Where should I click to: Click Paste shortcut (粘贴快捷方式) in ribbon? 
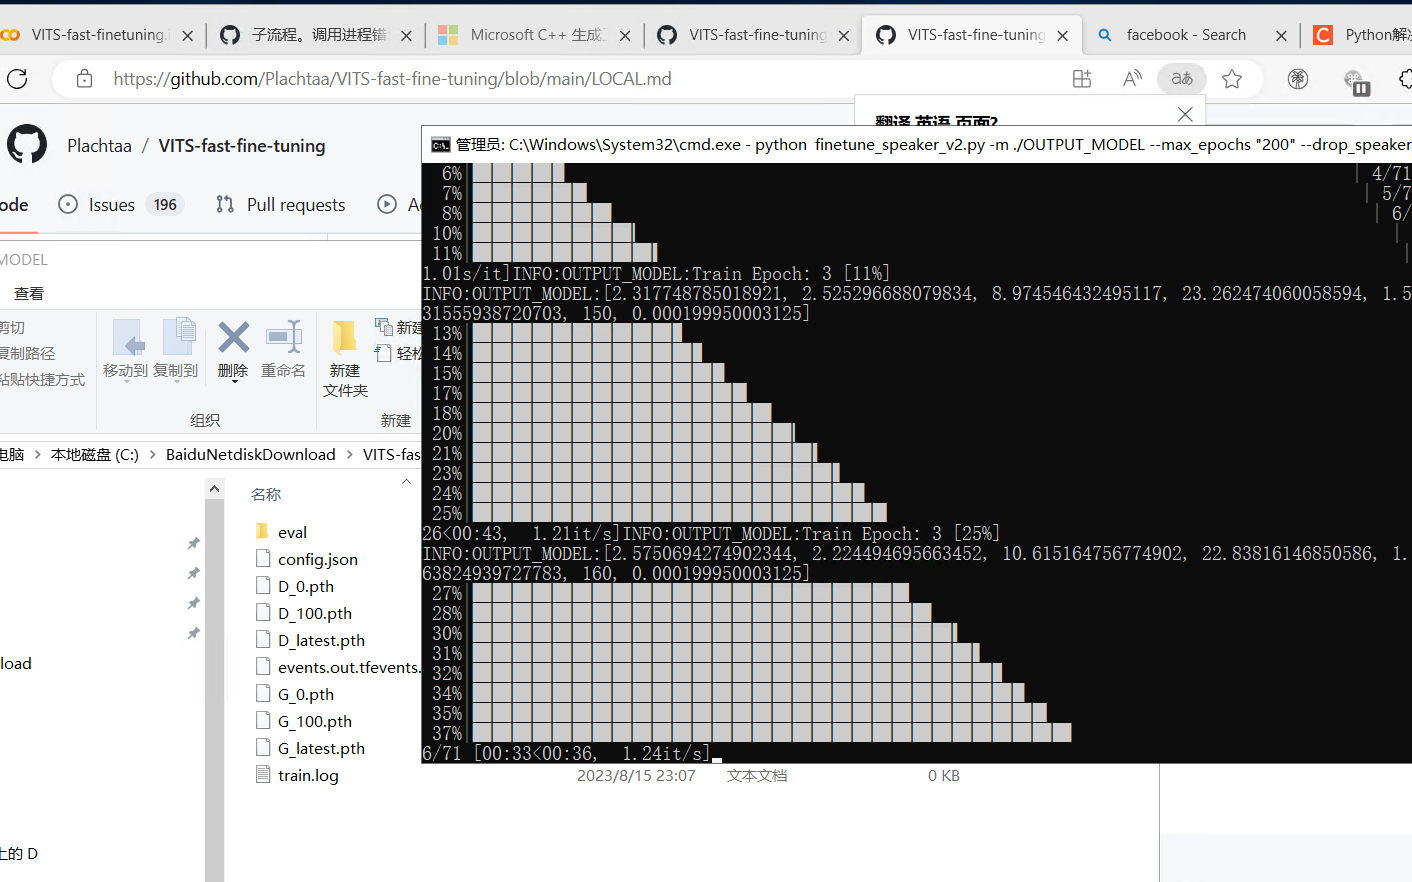point(43,379)
